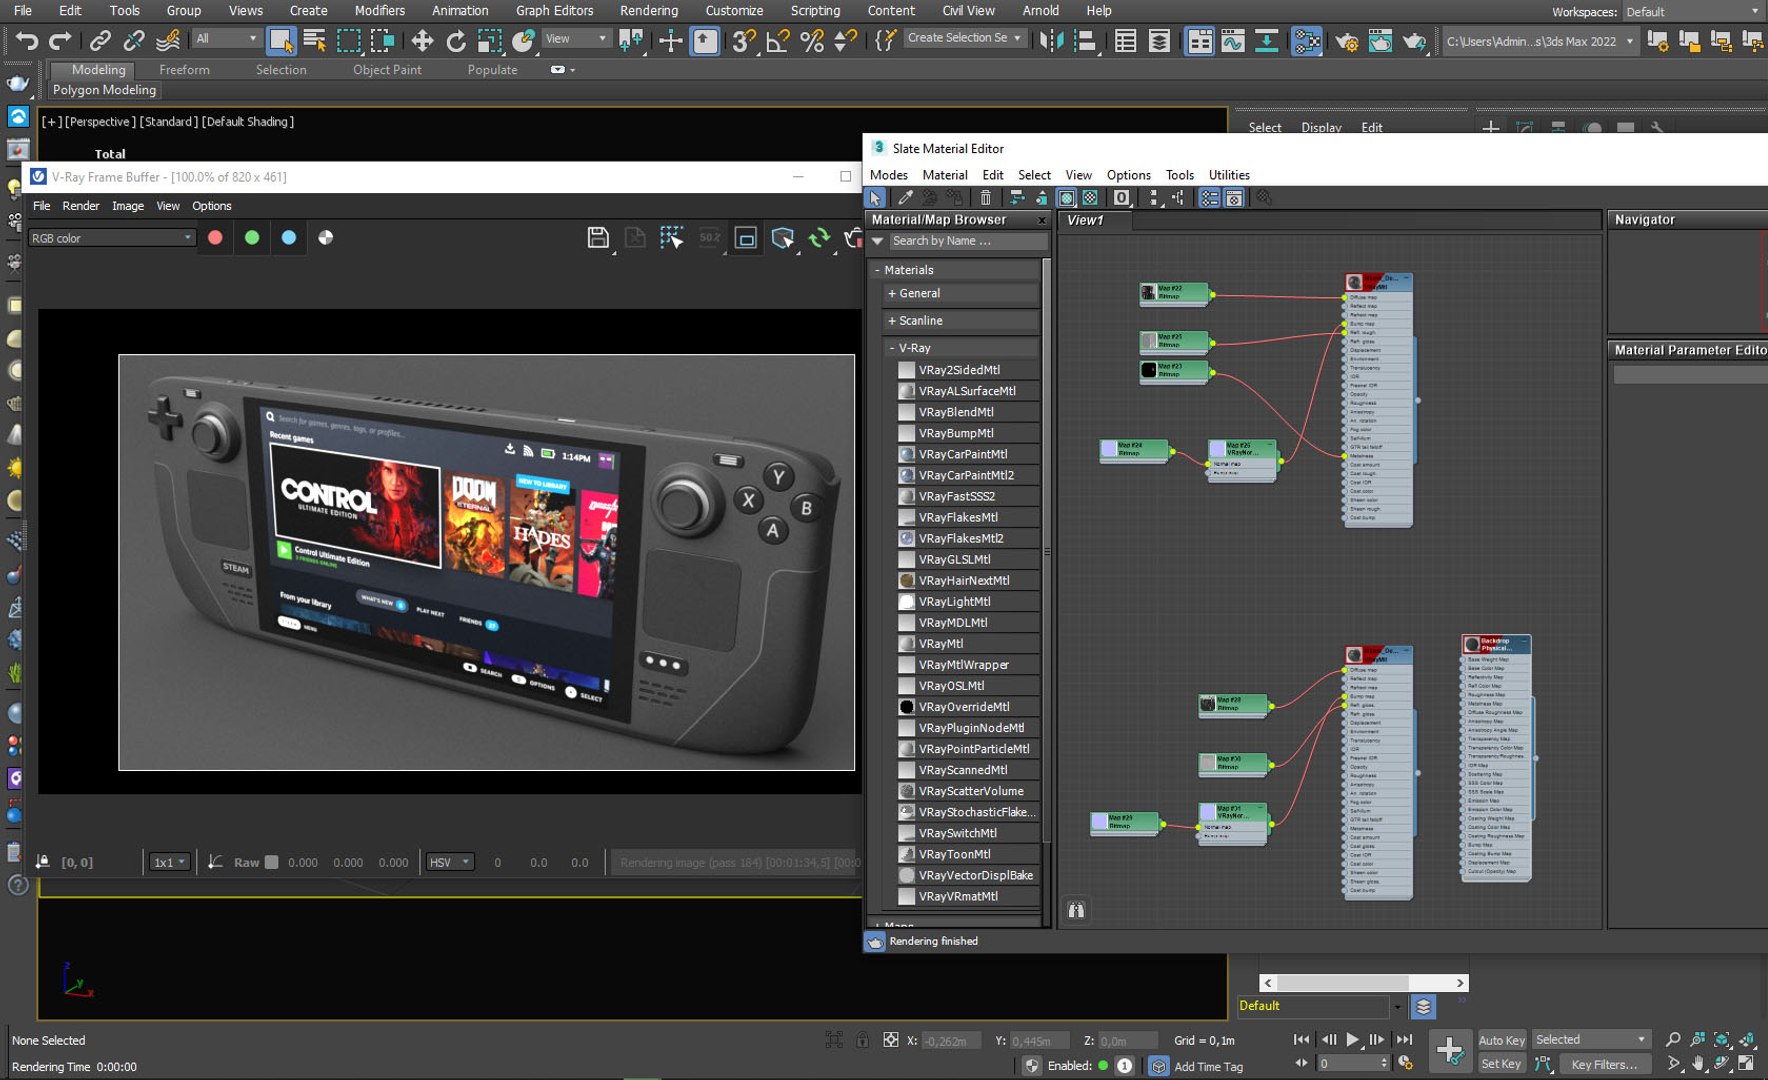1768x1080 pixels.
Task: Click the blue channel swatch
Action: tap(289, 238)
